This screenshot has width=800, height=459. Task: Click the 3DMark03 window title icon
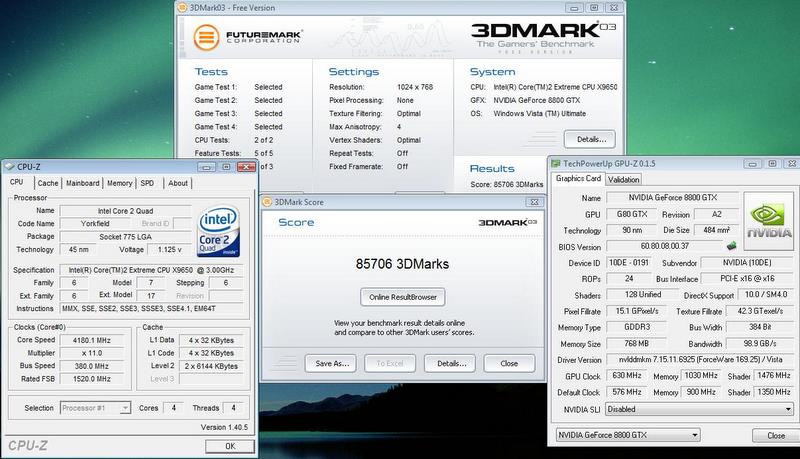[x=182, y=8]
